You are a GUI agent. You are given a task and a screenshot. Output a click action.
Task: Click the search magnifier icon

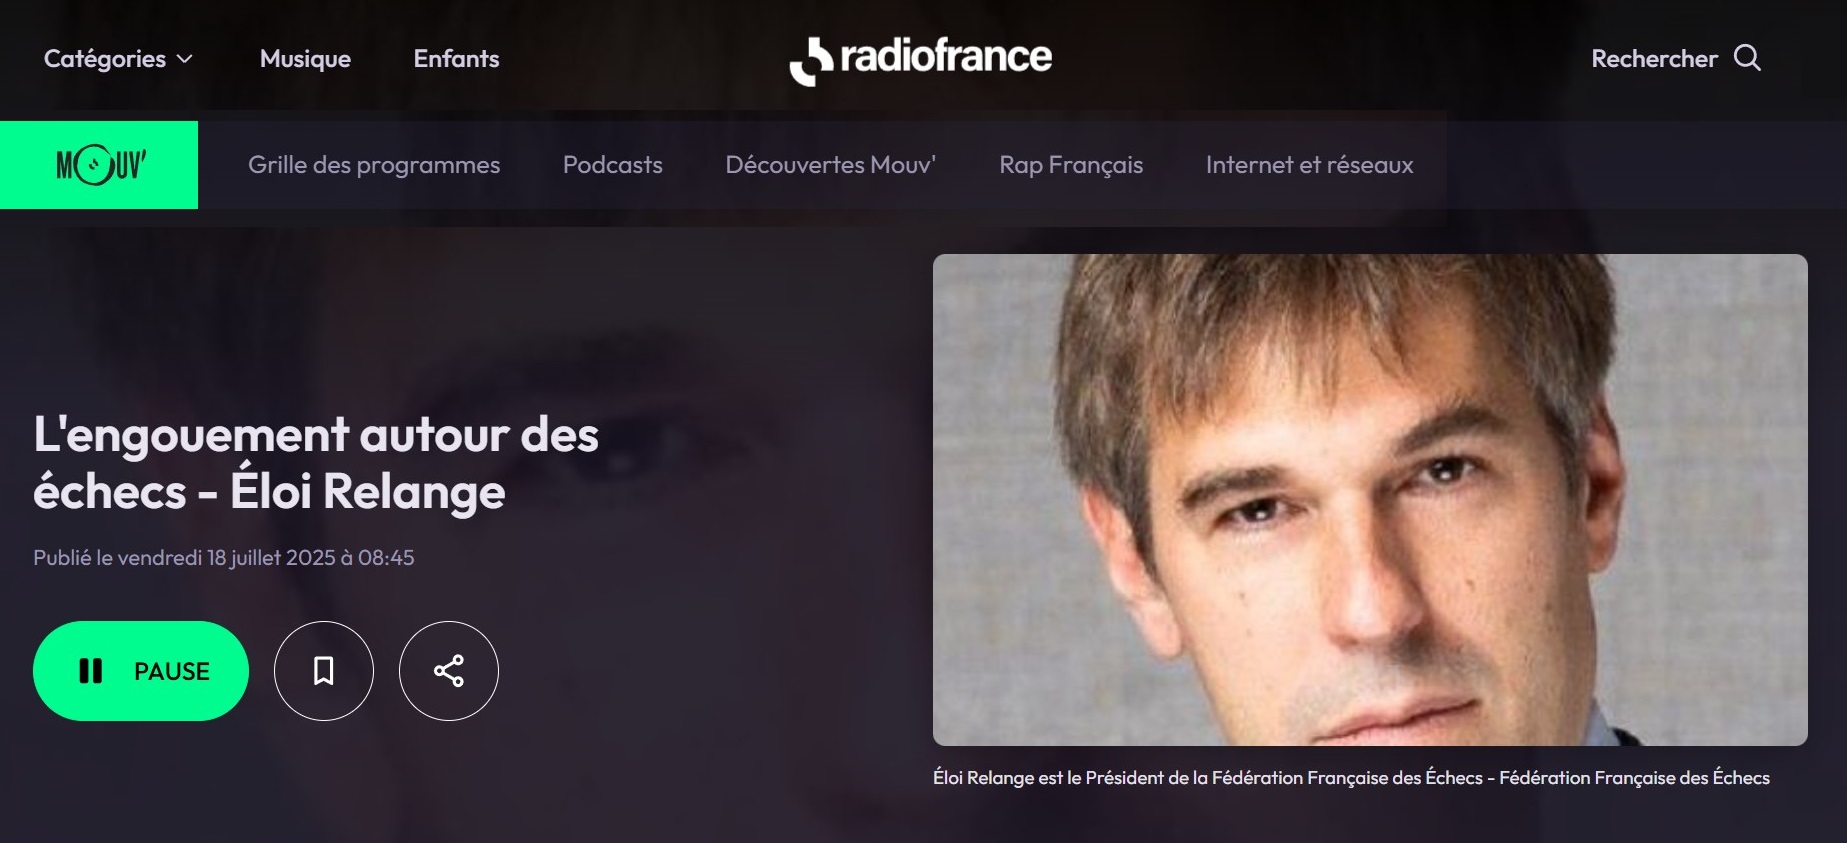pyautogui.click(x=1747, y=58)
